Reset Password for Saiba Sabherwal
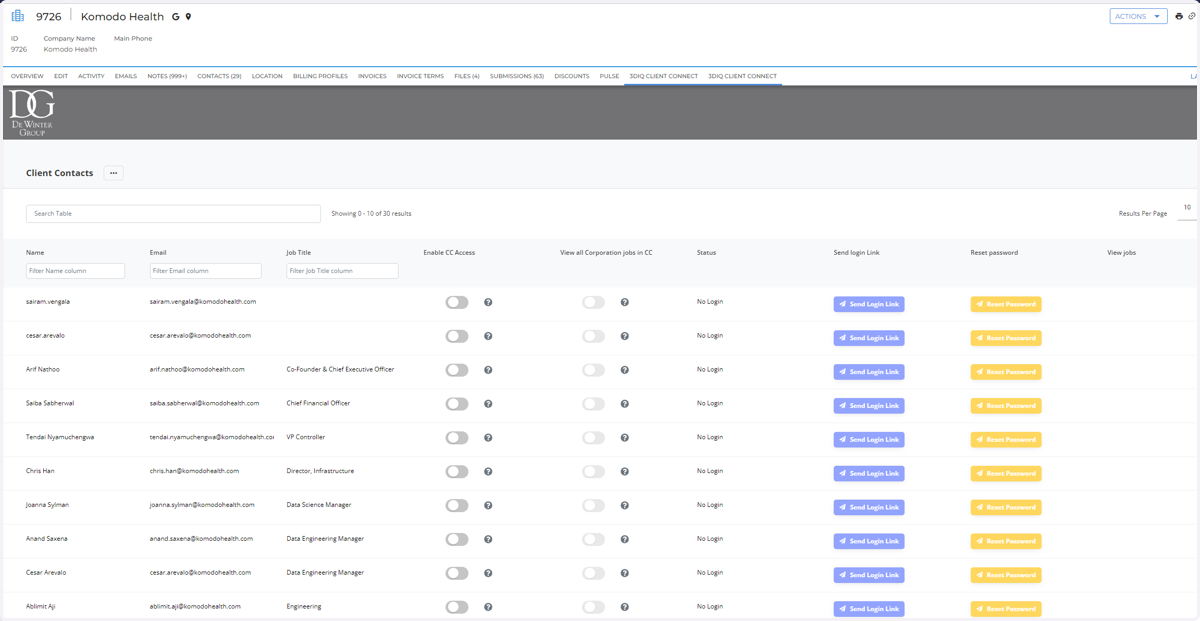This screenshot has width=1200, height=621. click(1006, 406)
